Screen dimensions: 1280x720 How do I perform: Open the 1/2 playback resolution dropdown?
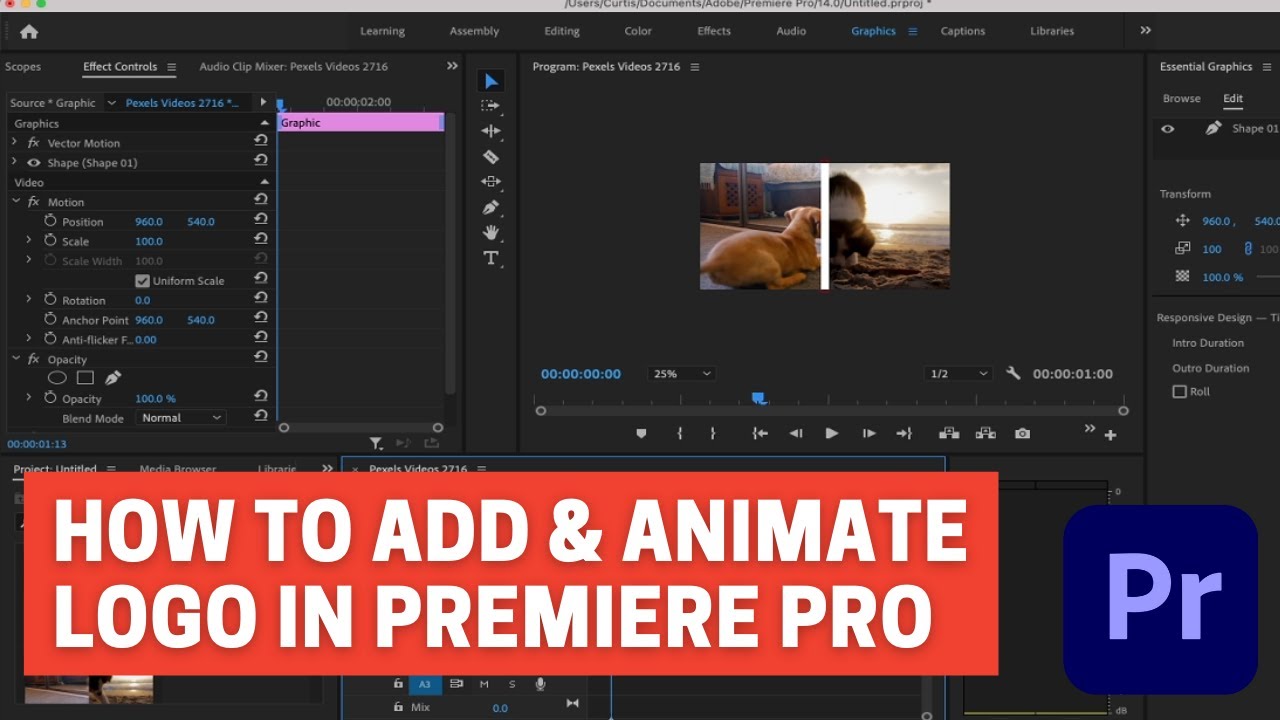coord(958,373)
